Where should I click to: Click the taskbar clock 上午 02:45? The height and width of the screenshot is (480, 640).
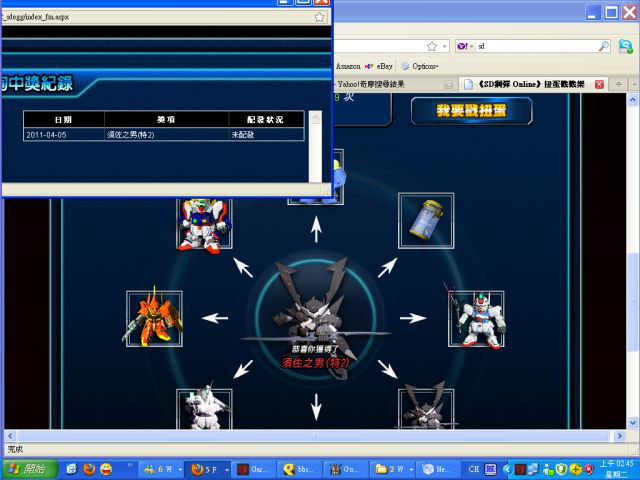616,464
